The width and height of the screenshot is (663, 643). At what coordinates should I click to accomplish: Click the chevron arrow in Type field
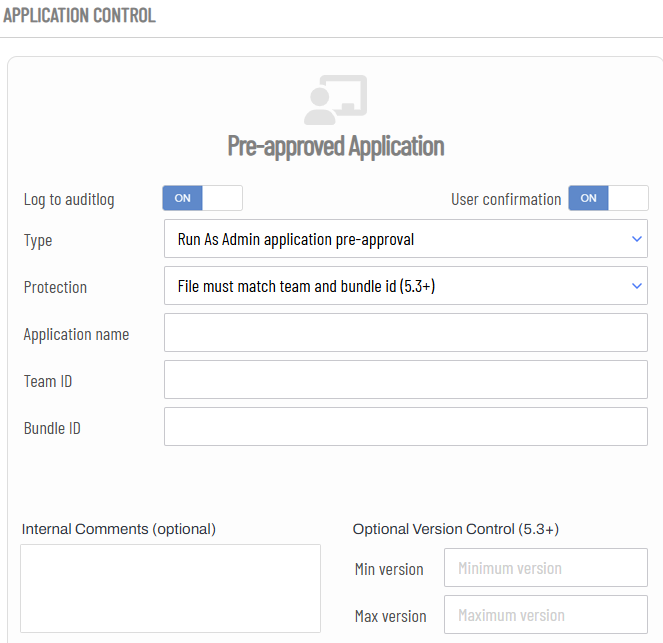point(637,239)
